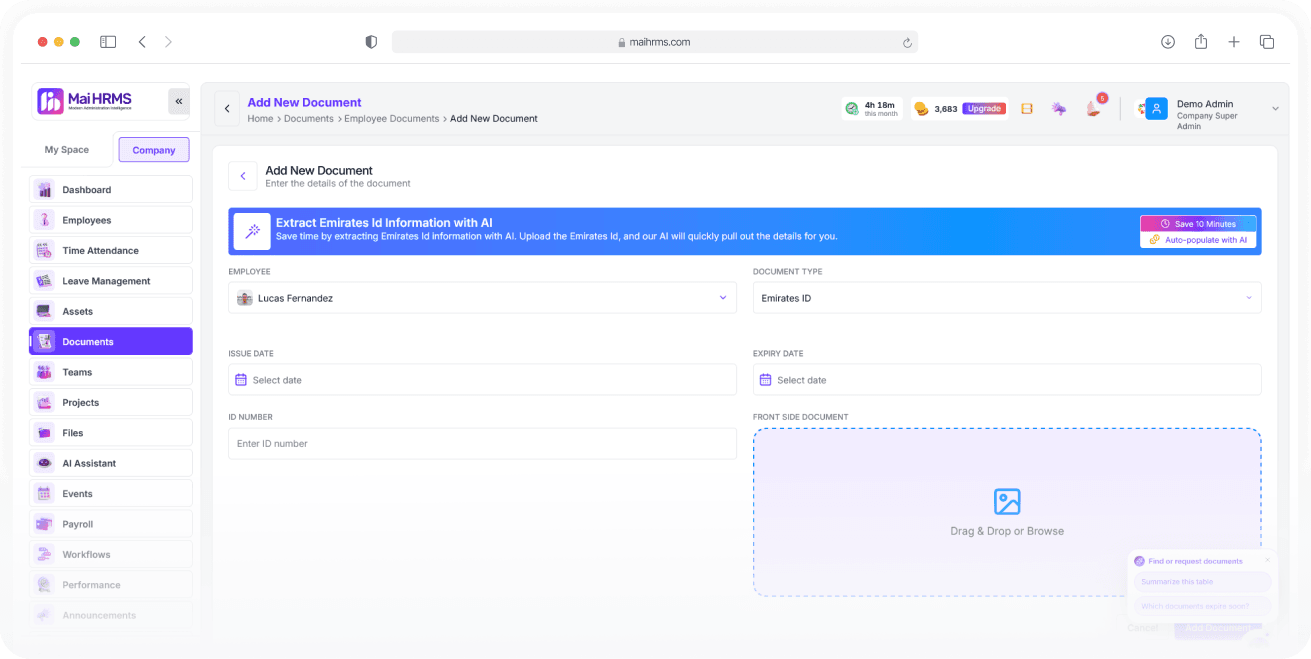
Task: Reload page with address bar refresh icon
Action: point(907,42)
